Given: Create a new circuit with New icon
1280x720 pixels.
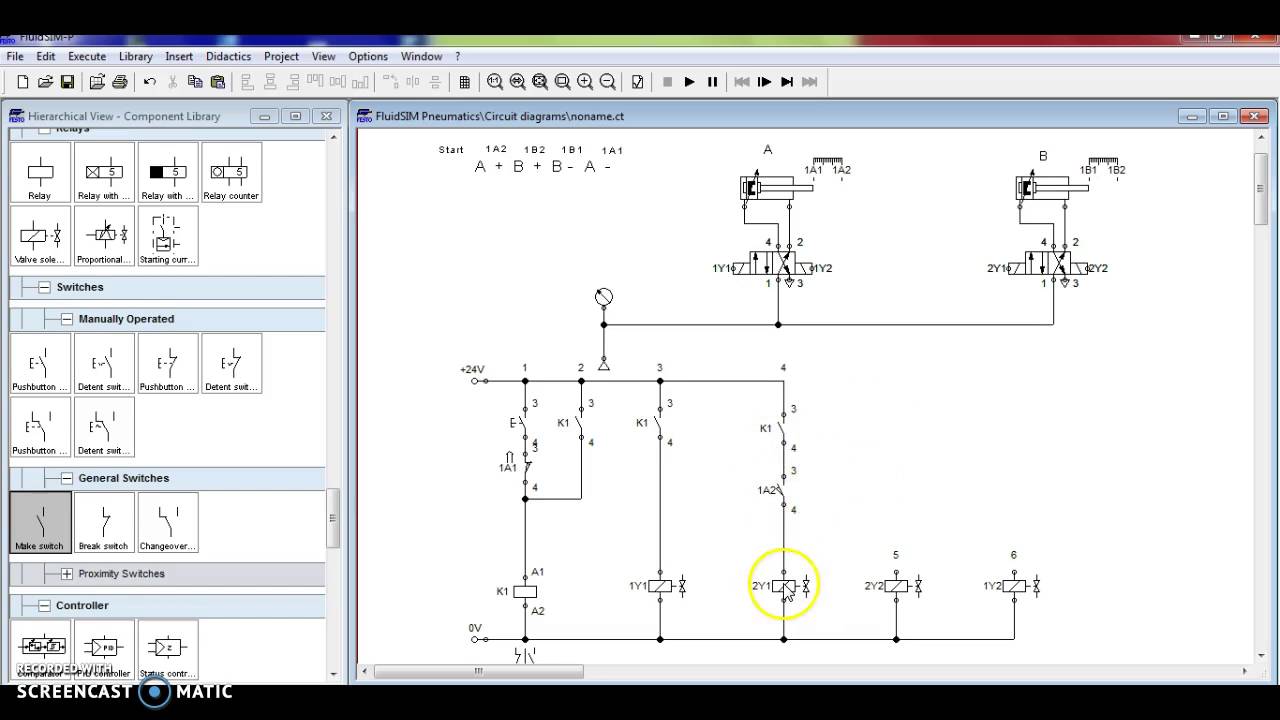Looking at the screenshot, I should click(23, 82).
